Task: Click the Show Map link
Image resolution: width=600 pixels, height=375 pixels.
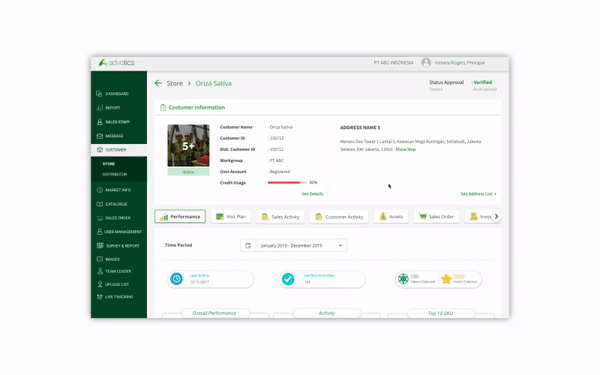Action: pyautogui.click(x=406, y=149)
